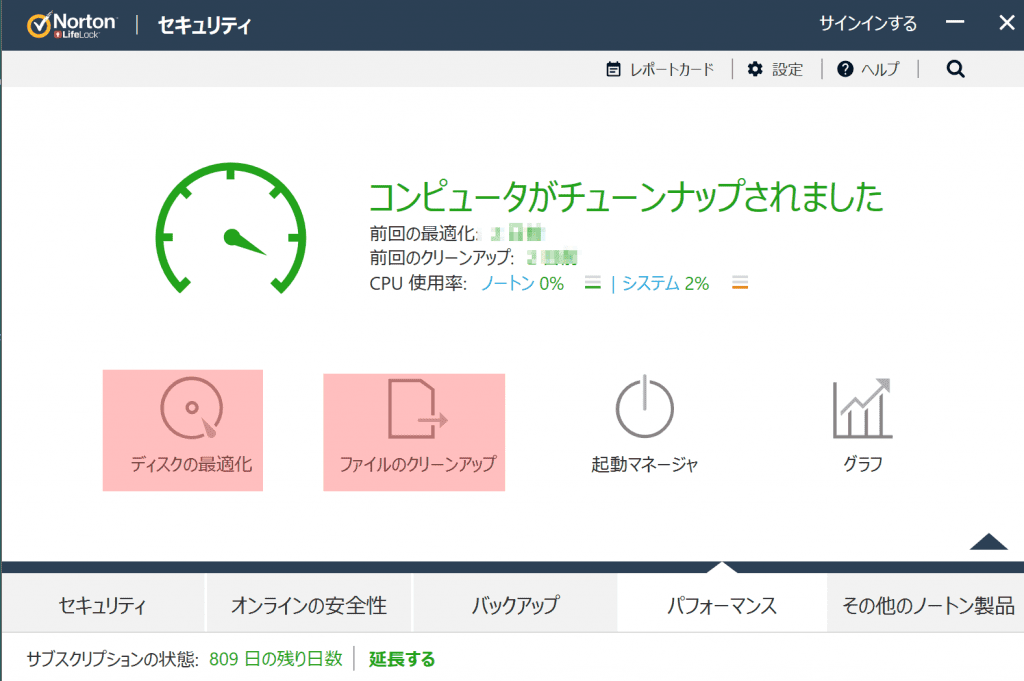Image resolution: width=1024 pixels, height=681 pixels.
Task: Open the Graph (グラフ) chart icon
Action: pyautogui.click(x=862, y=409)
